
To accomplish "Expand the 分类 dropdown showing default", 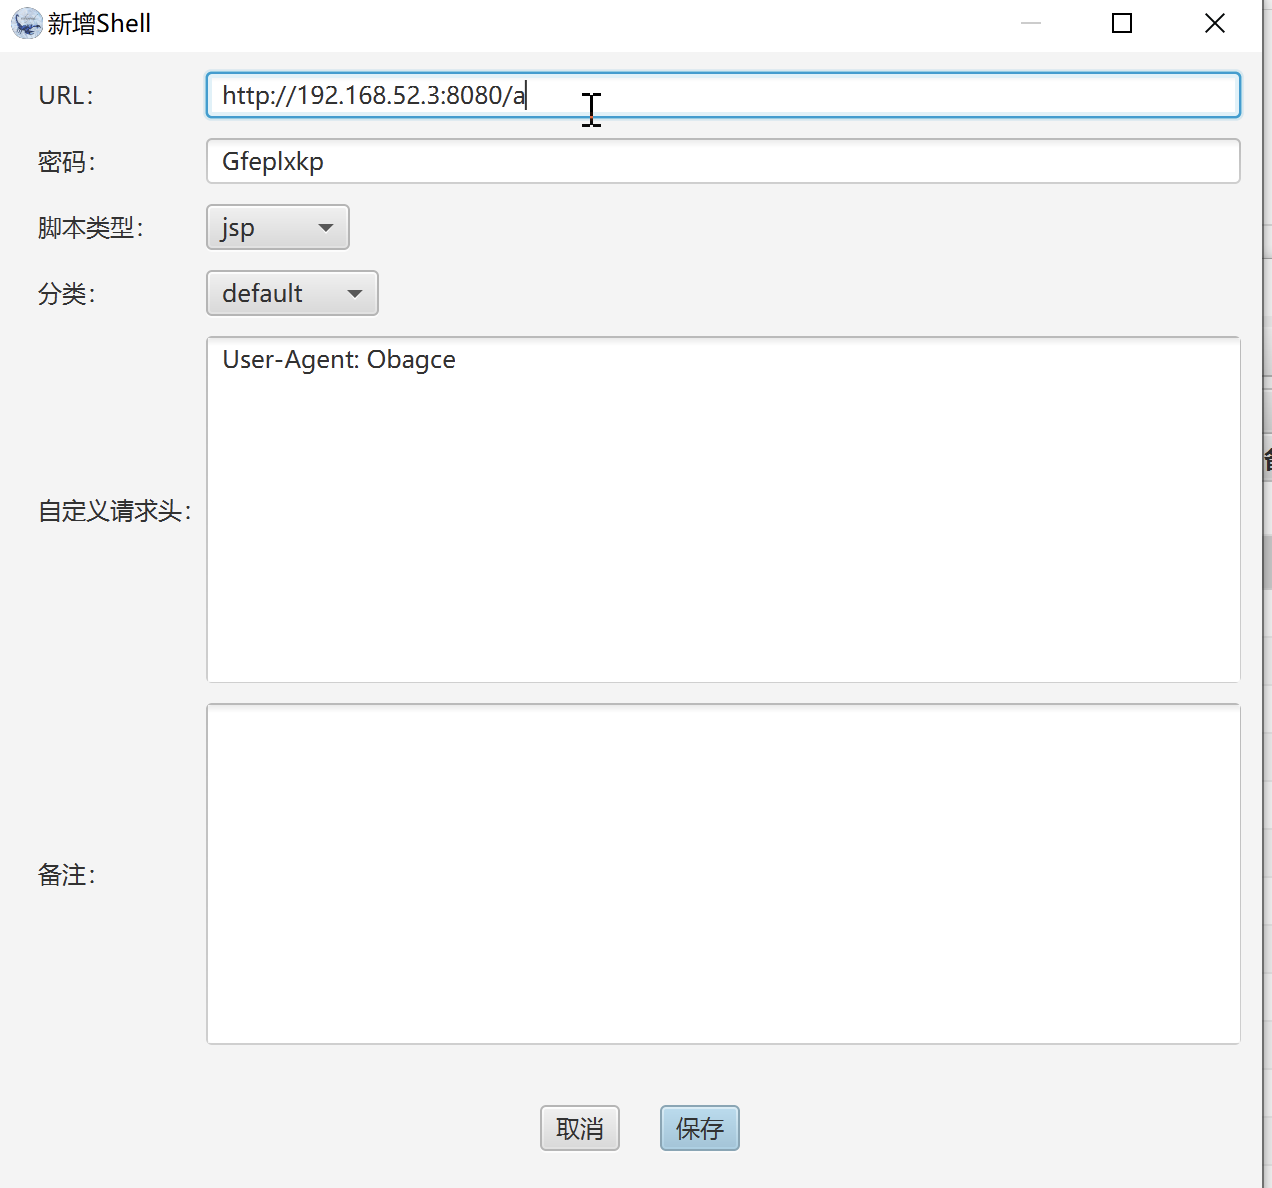I will [291, 293].
